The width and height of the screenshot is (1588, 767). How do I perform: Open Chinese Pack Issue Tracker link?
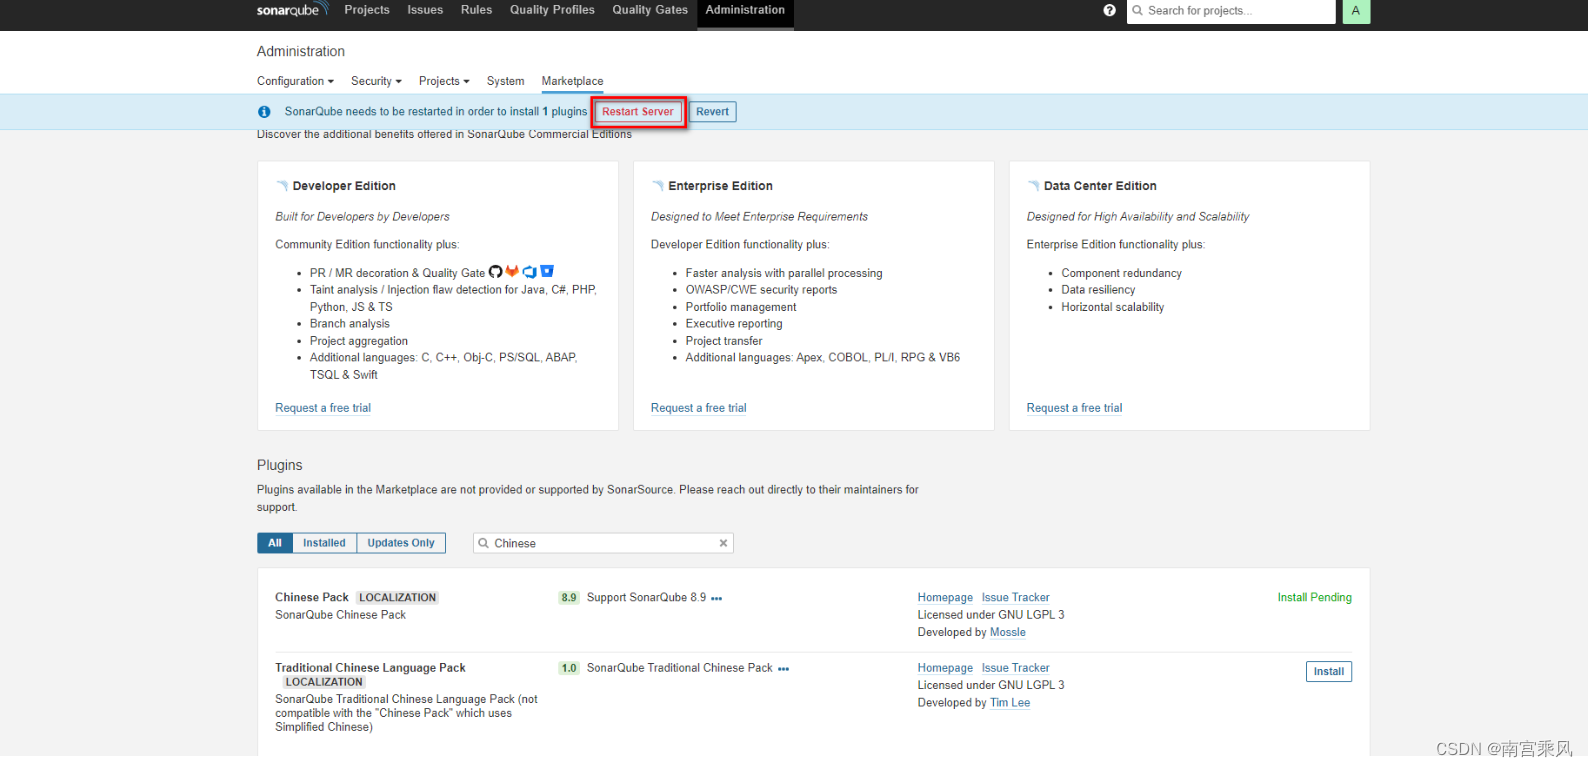[x=1015, y=598]
